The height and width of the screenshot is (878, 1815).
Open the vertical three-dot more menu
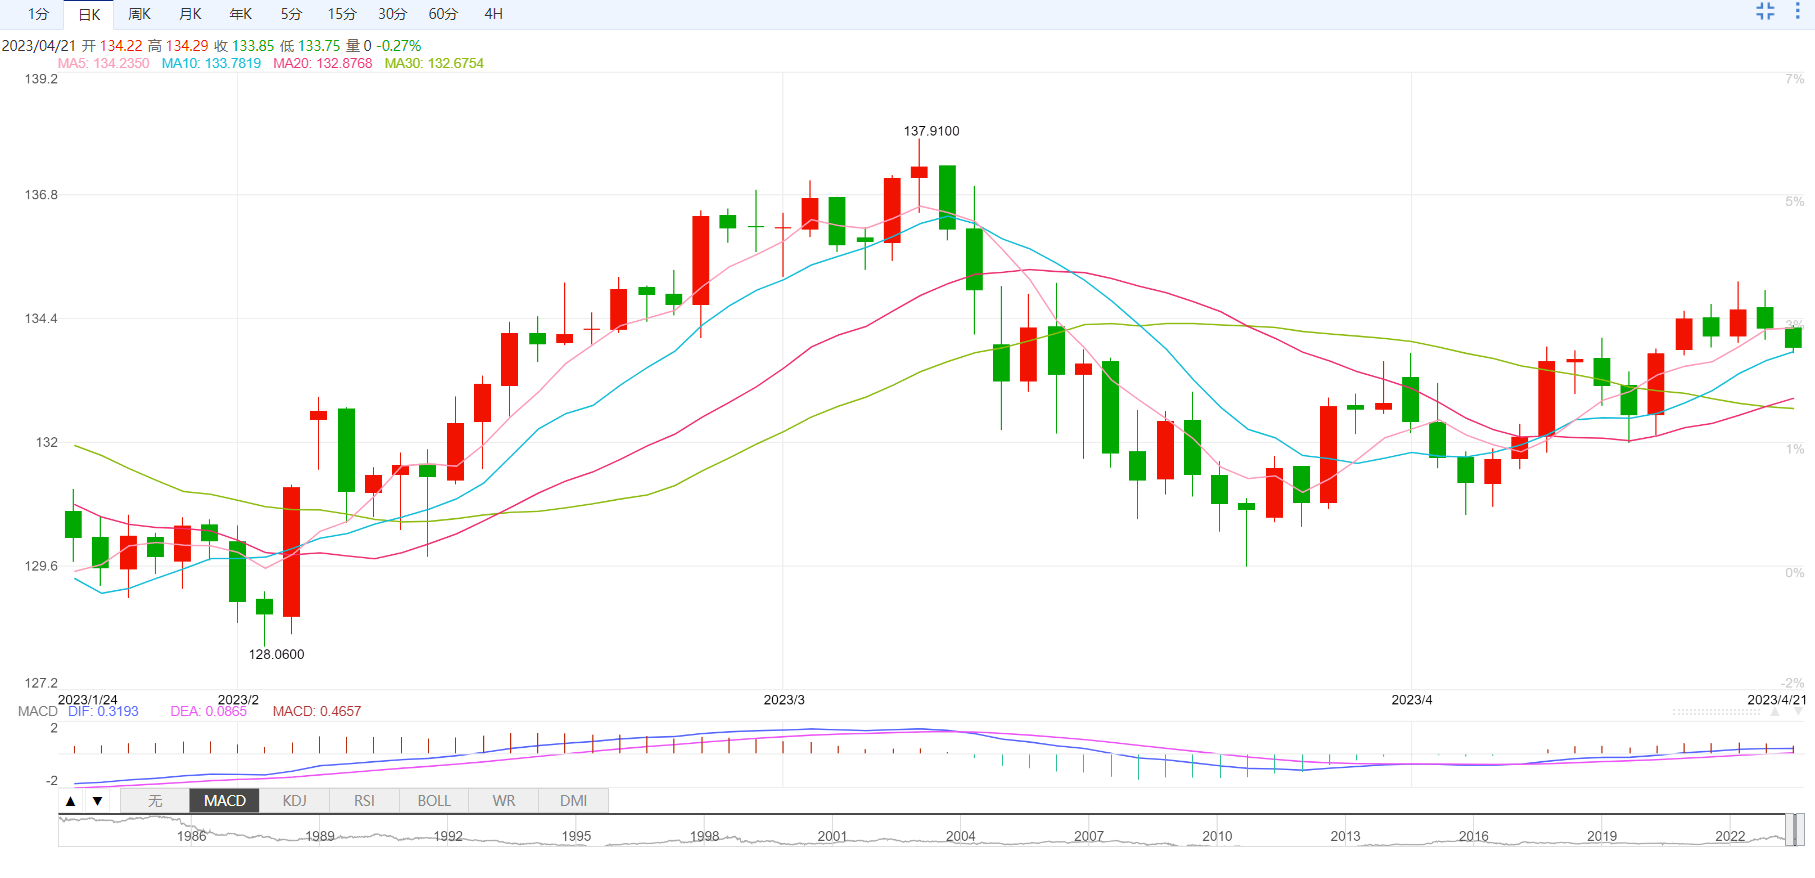1797,12
